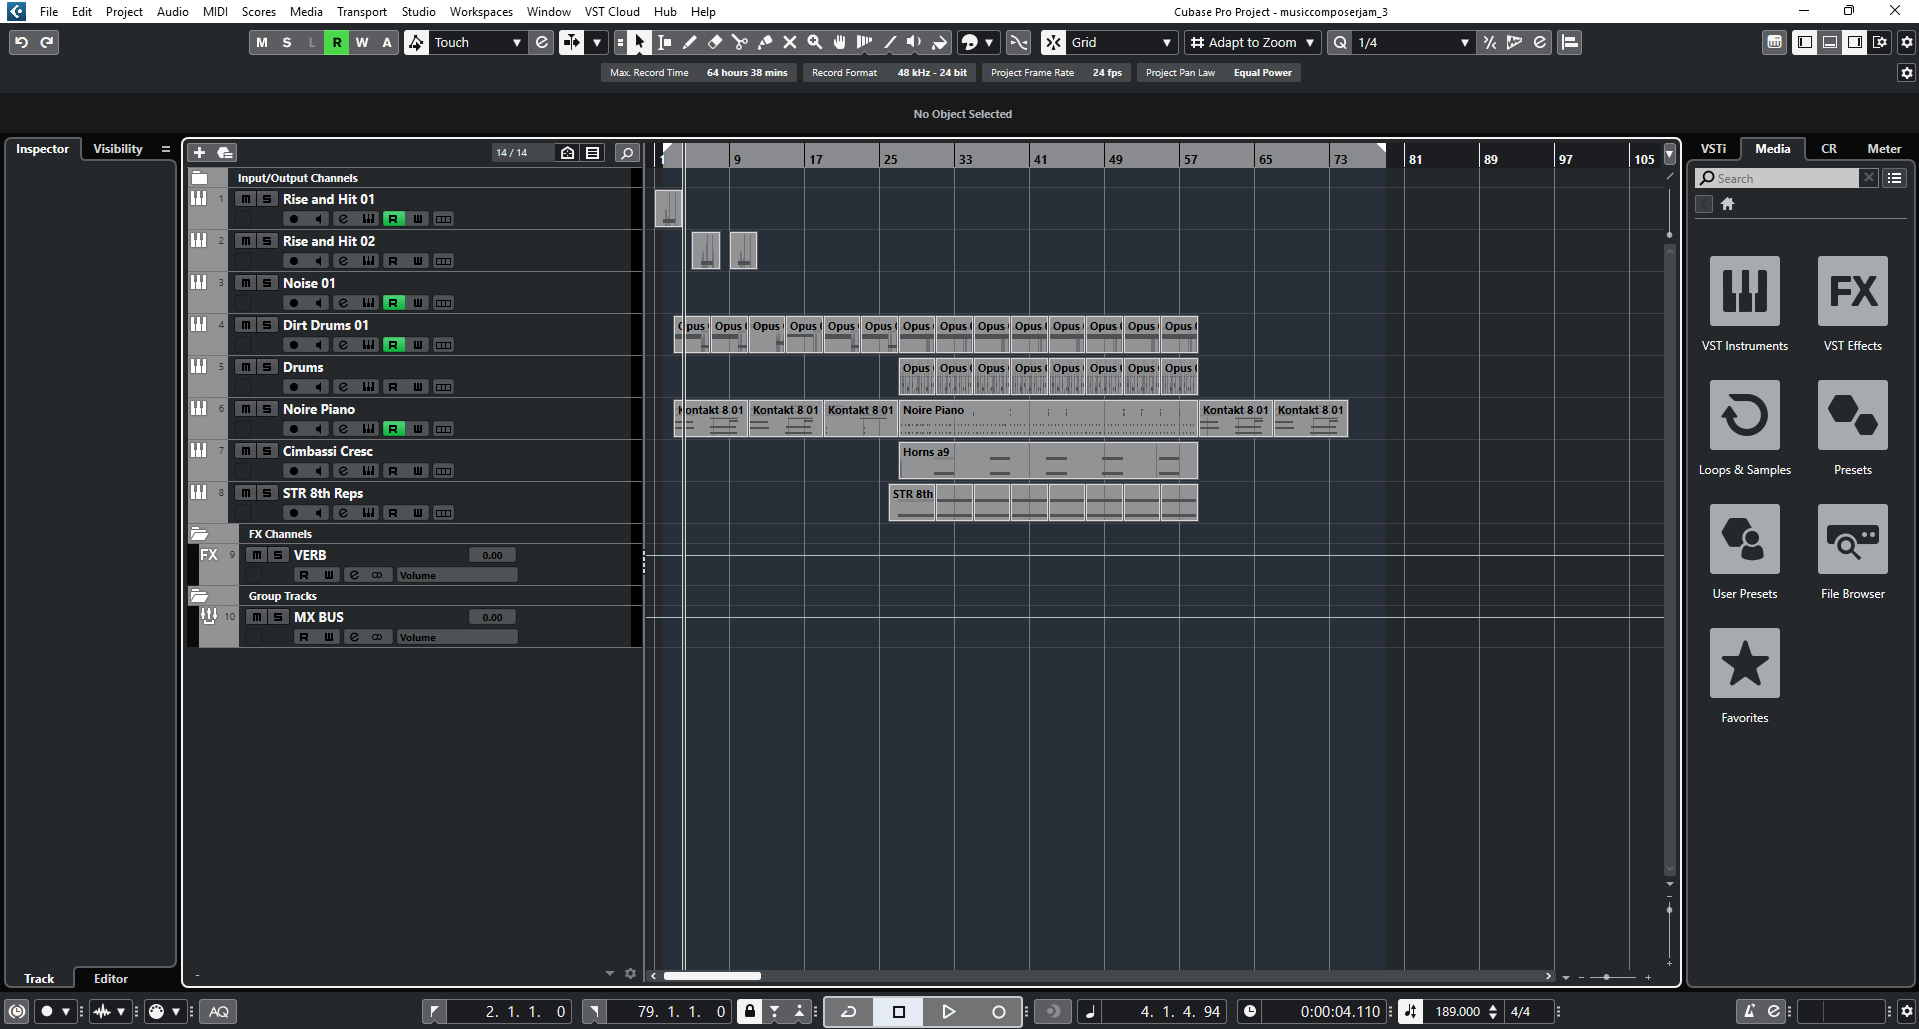The width and height of the screenshot is (1919, 1029).
Task: Solo the STR 8th Reps track
Action: [x=267, y=493]
